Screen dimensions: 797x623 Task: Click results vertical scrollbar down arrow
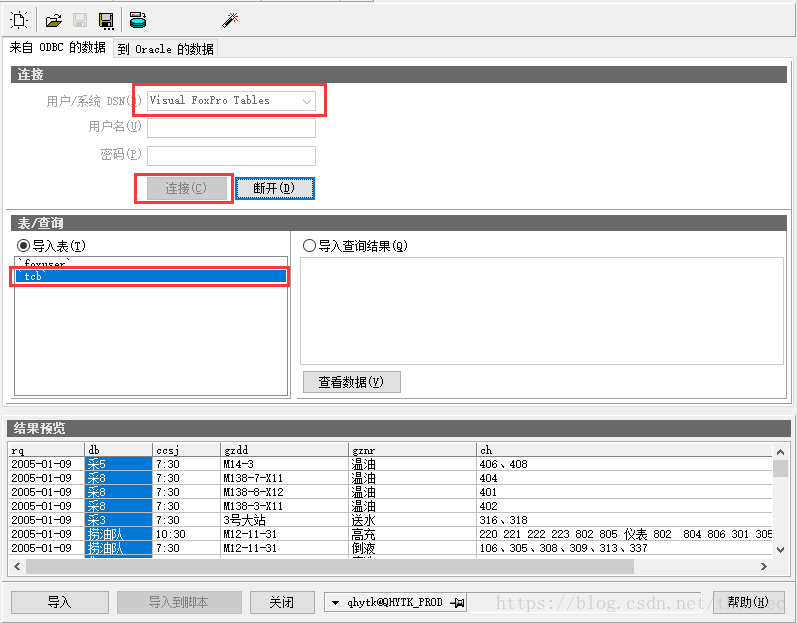click(781, 549)
